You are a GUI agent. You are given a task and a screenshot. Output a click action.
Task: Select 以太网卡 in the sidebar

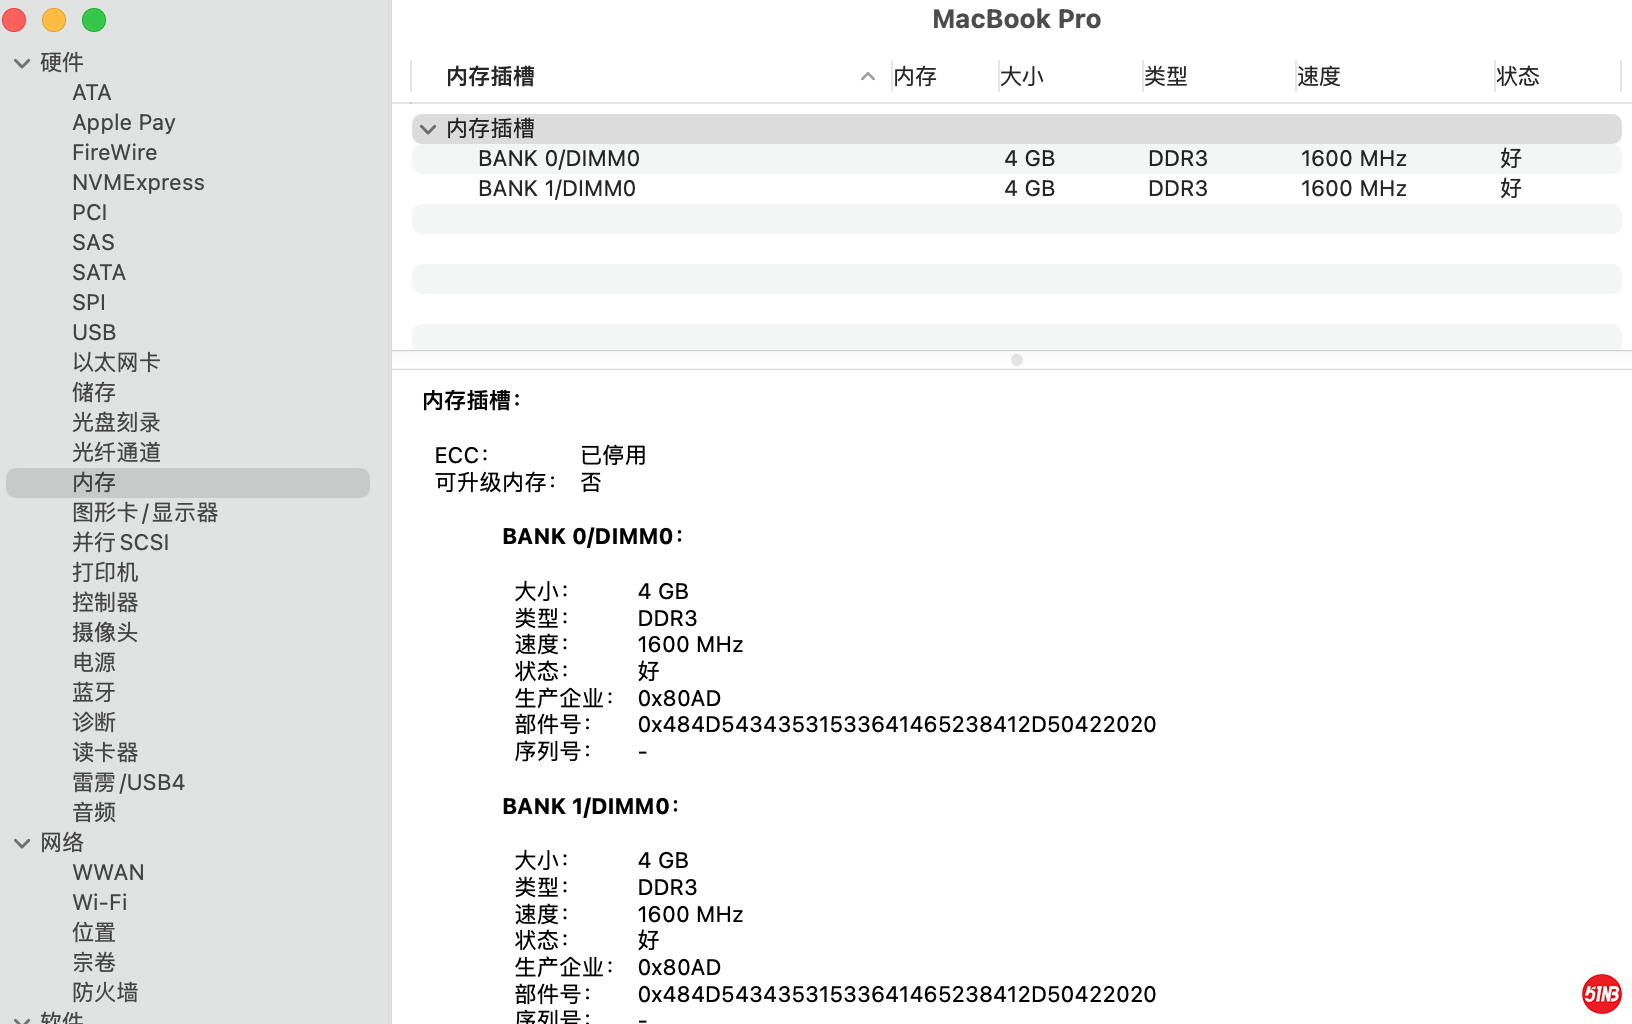click(116, 363)
